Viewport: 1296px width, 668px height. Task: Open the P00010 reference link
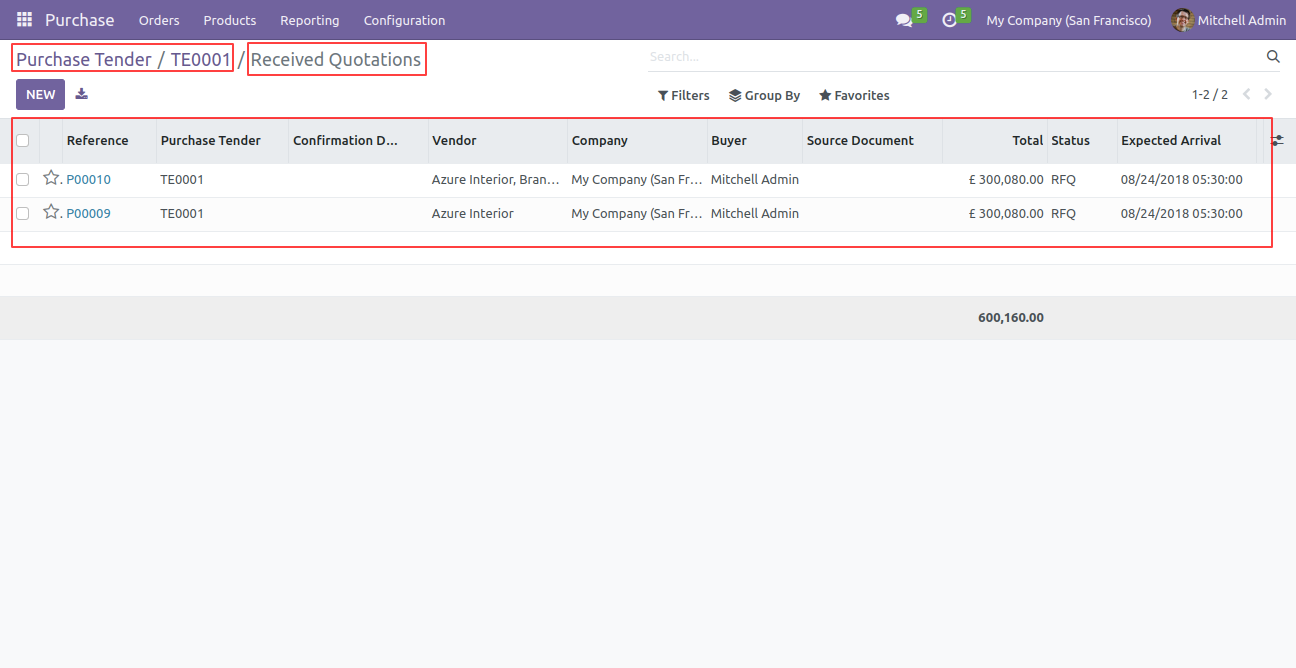point(88,180)
